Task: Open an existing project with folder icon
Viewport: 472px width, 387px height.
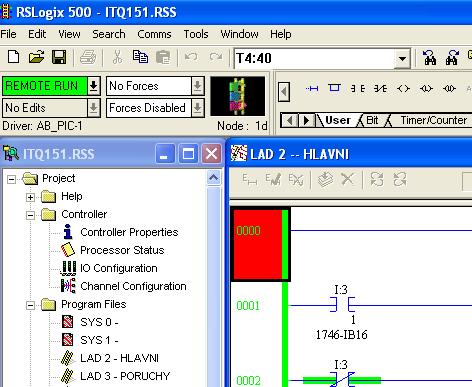Action: click(x=36, y=57)
